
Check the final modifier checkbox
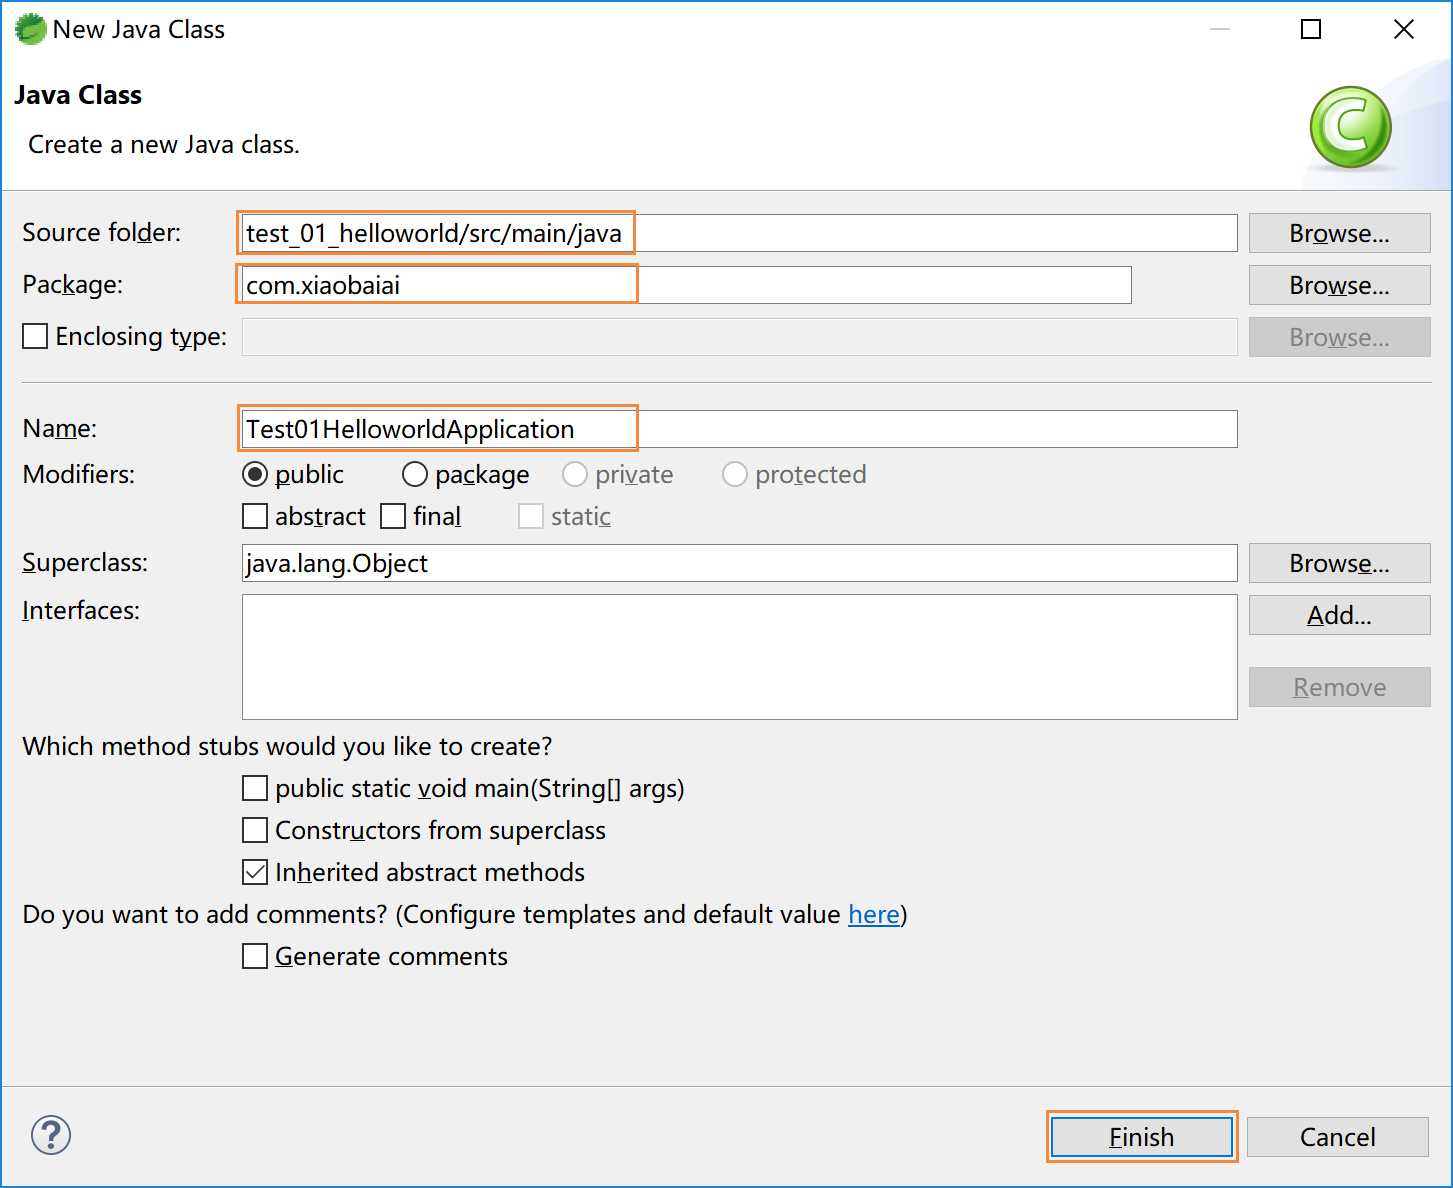pyautogui.click(x=393, y=516)
